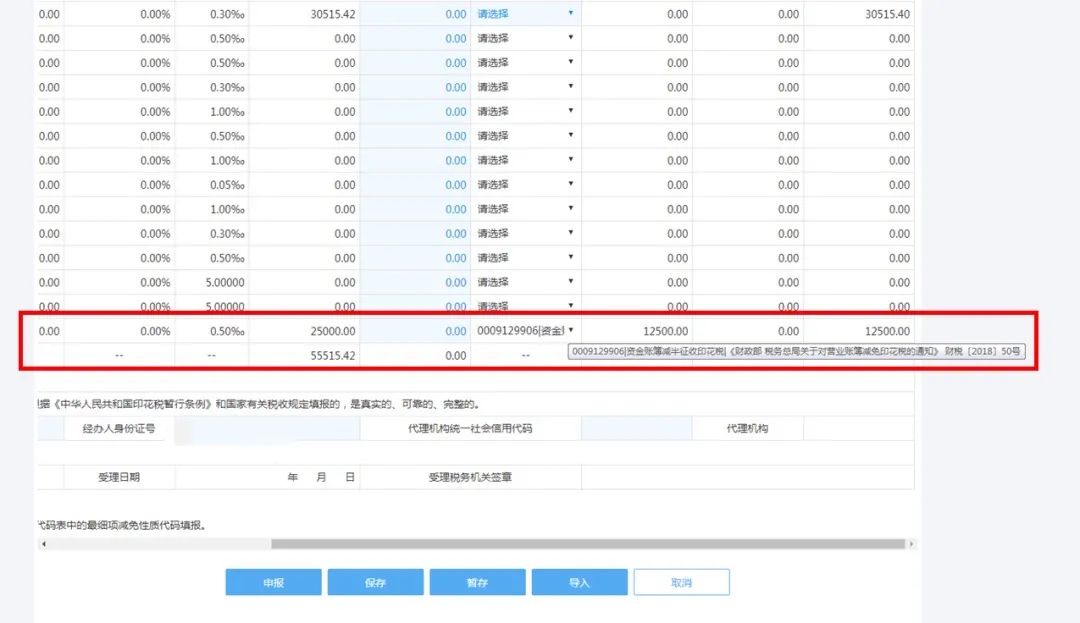Viewport: 1080px width, 623px height.
Task: Open the 0009129906|资金 dropdown in the 25000.00 row
Action: coord(526,330)
